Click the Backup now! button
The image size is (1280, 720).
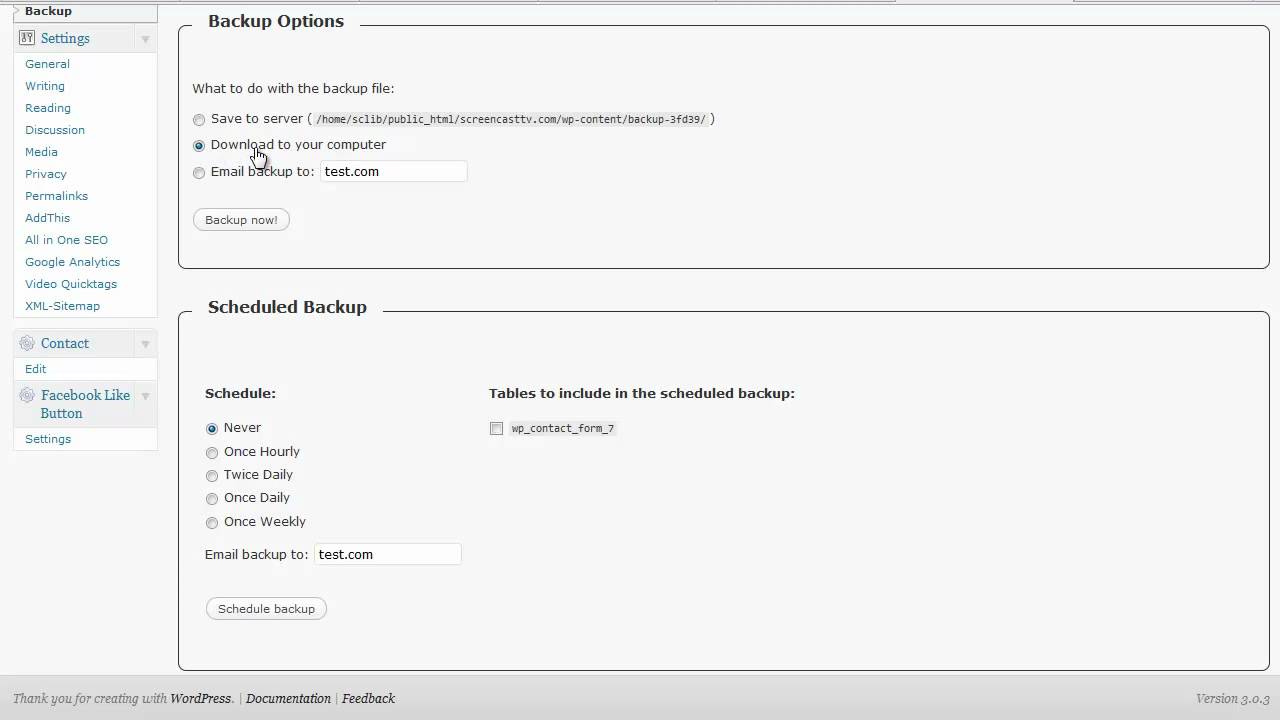click(x=241, y=220)
